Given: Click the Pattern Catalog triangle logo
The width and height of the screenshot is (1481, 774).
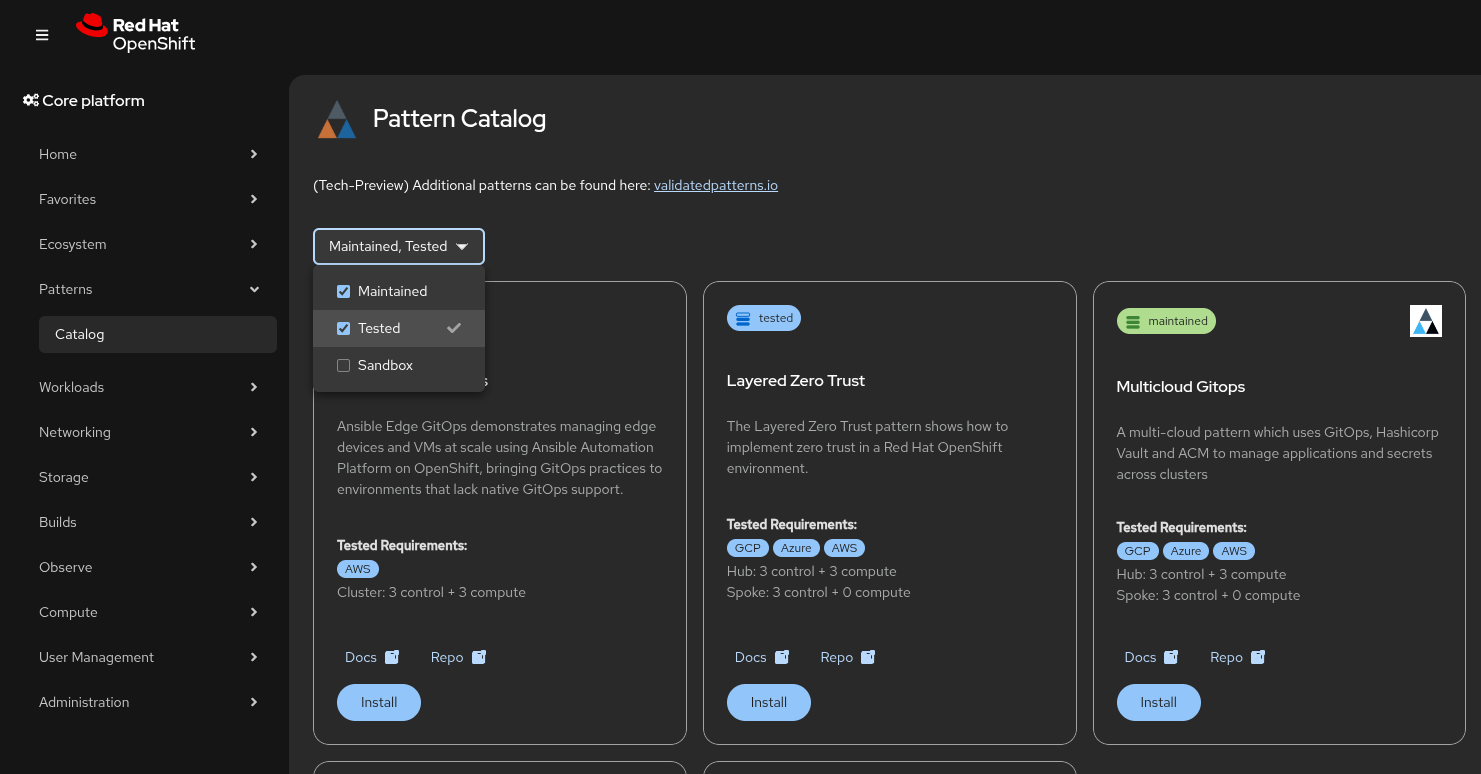Looking at the screenshot, I should [337, 119].
